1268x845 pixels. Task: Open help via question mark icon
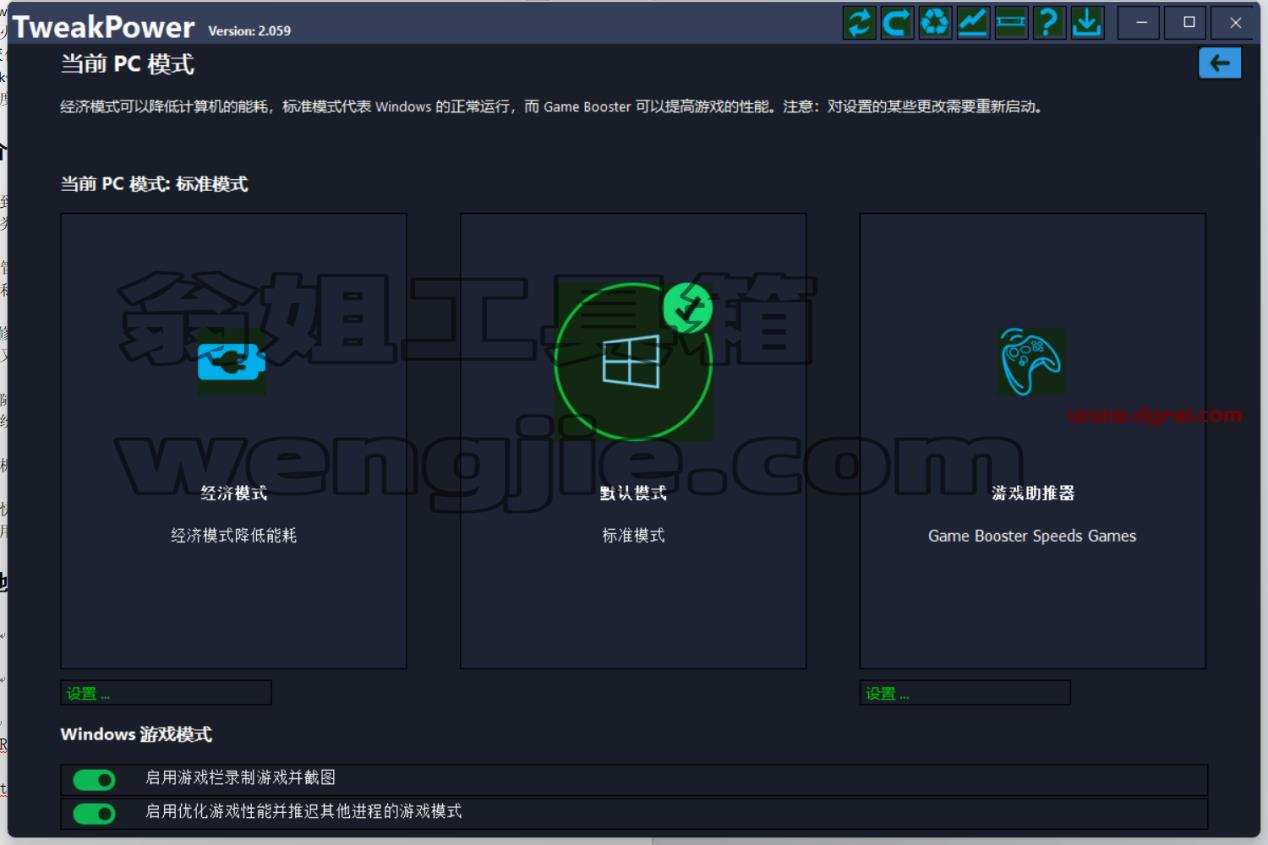1049,22
